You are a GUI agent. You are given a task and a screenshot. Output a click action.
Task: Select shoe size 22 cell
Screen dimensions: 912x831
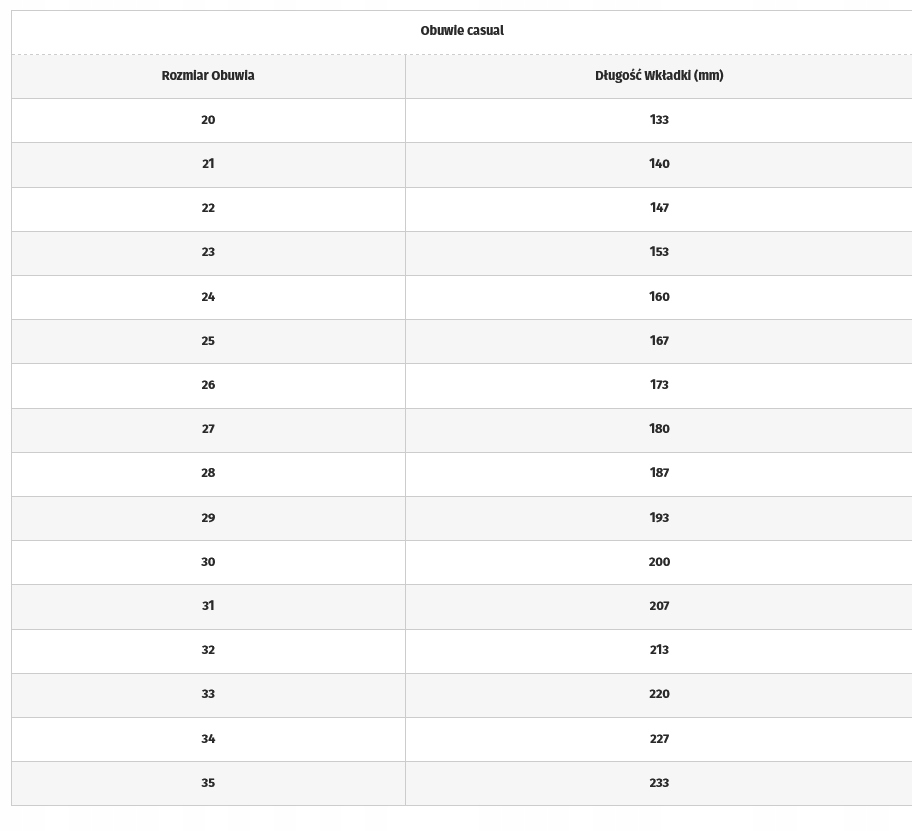[x=208, y=209]
